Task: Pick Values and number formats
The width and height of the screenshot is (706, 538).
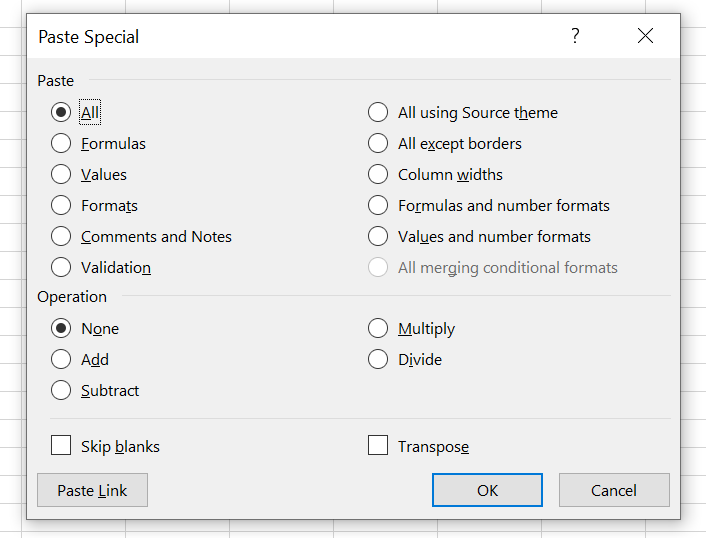Action: pos(378,237)
